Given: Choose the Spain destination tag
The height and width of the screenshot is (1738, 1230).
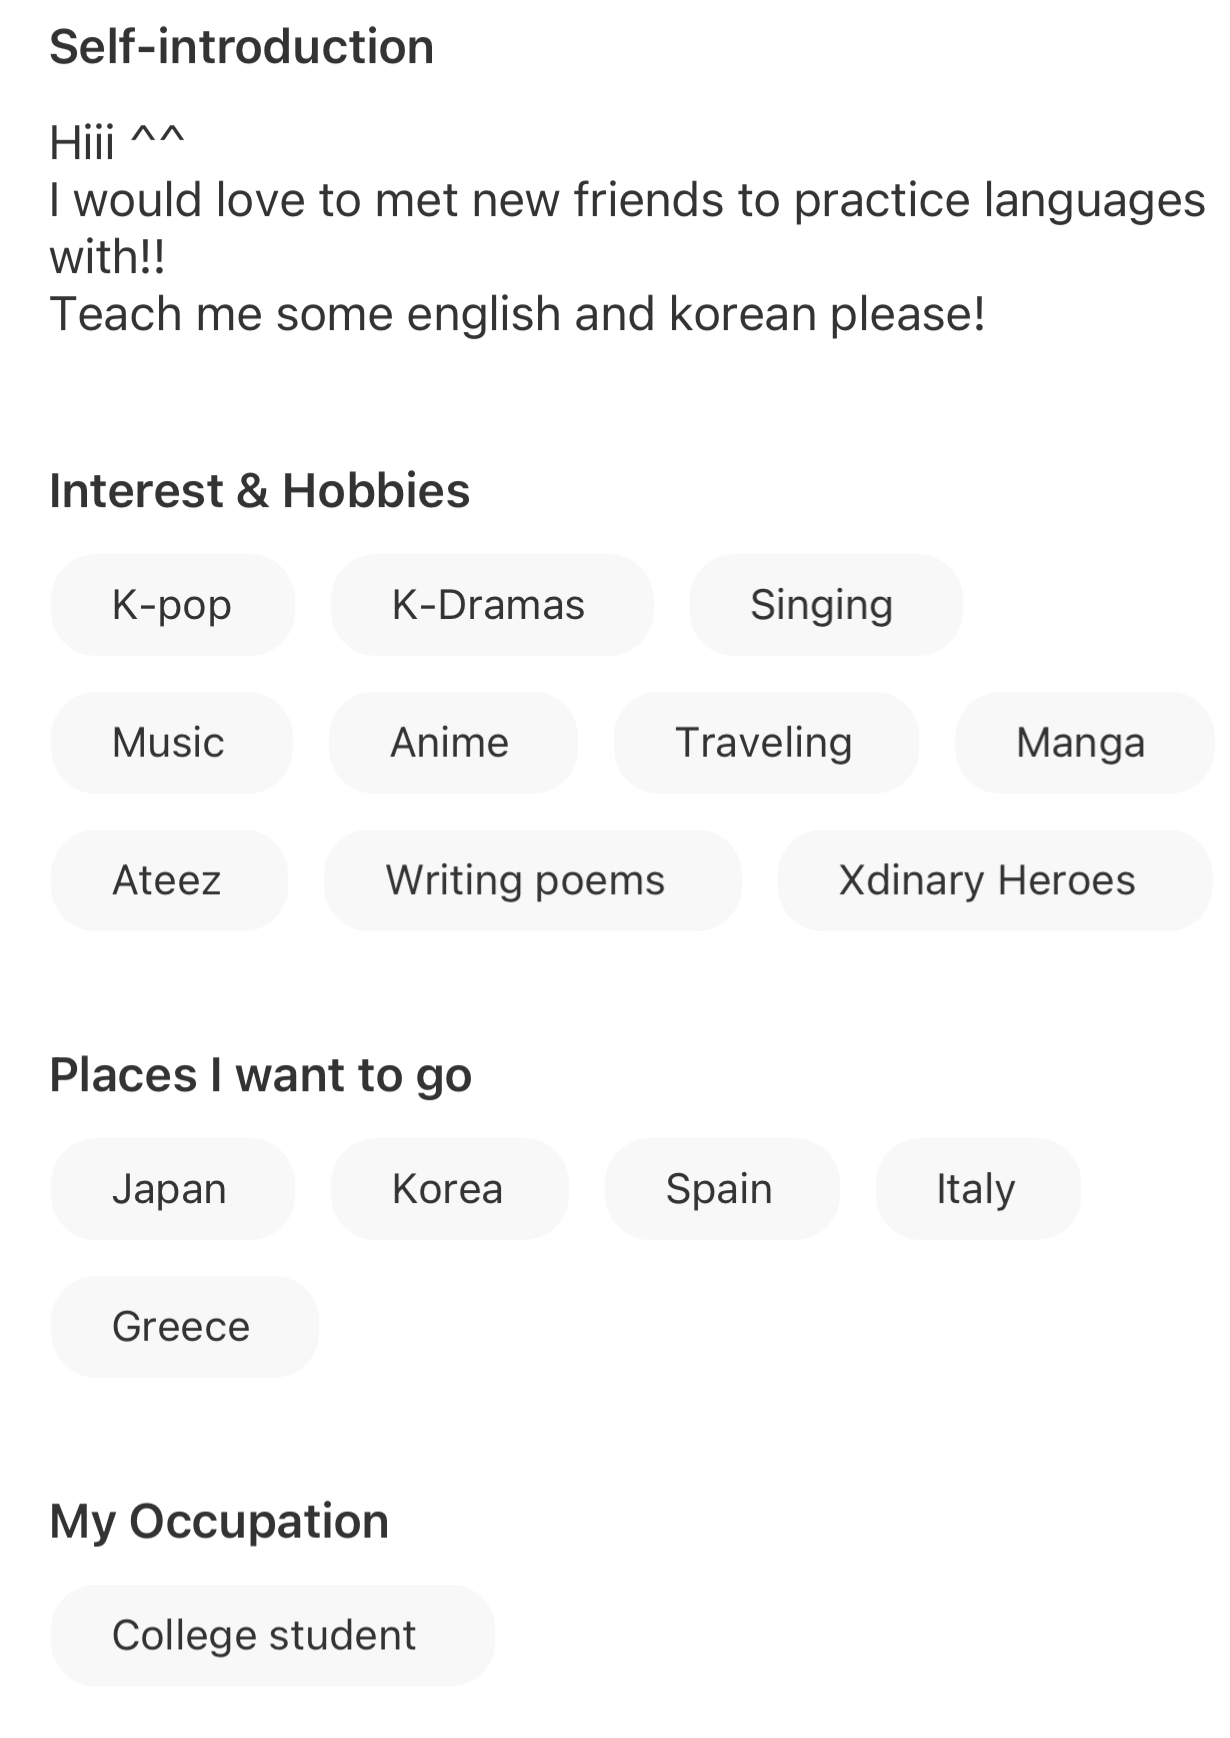Looking at the screenshot, I should [x=722, y=1189].
